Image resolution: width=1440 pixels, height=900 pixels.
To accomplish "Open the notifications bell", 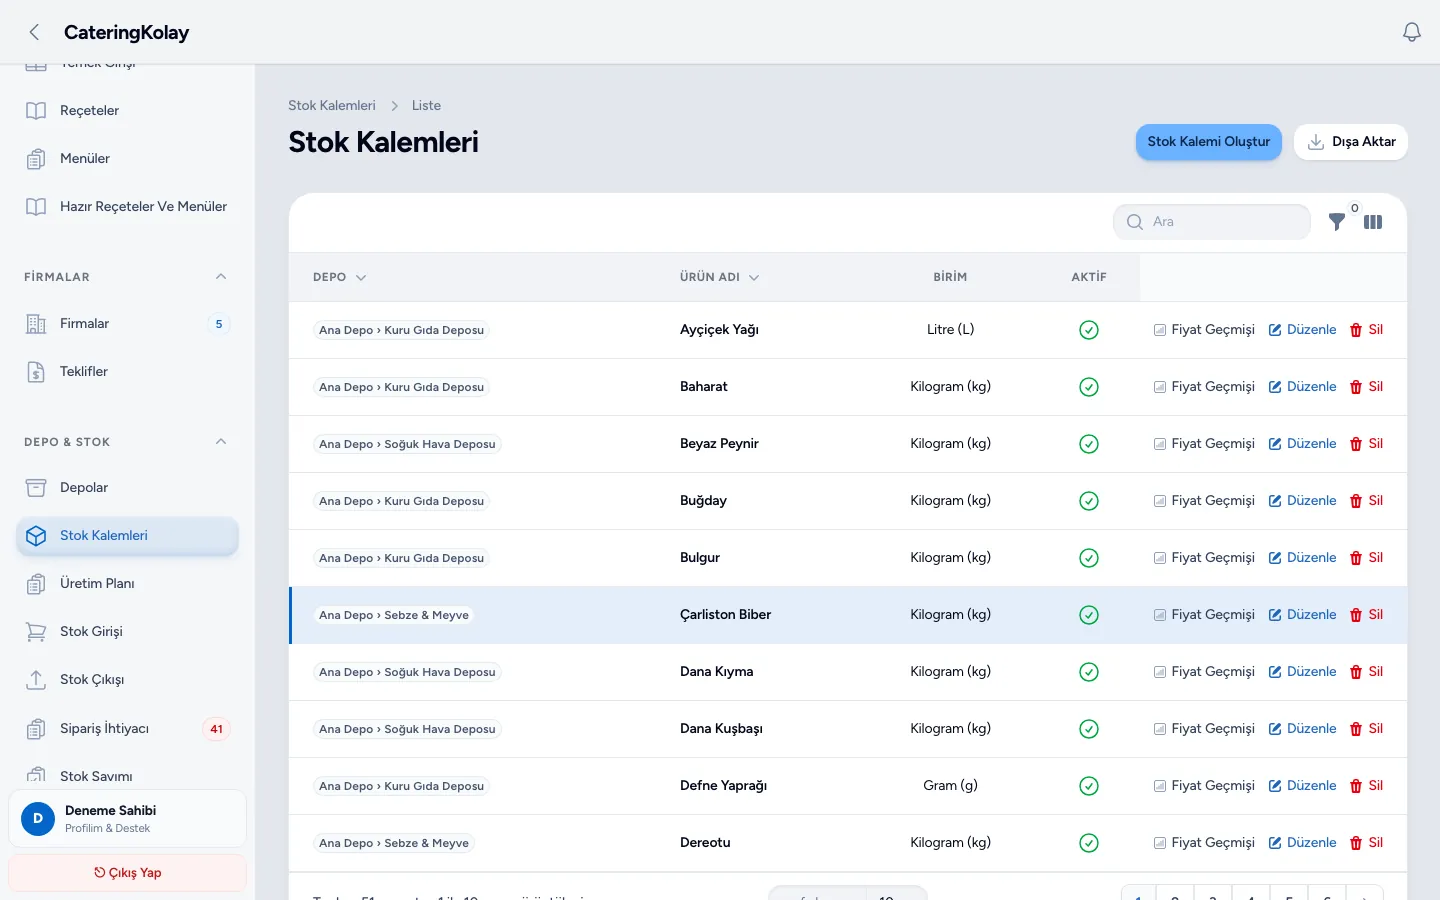I will (x=1412, y=32).
